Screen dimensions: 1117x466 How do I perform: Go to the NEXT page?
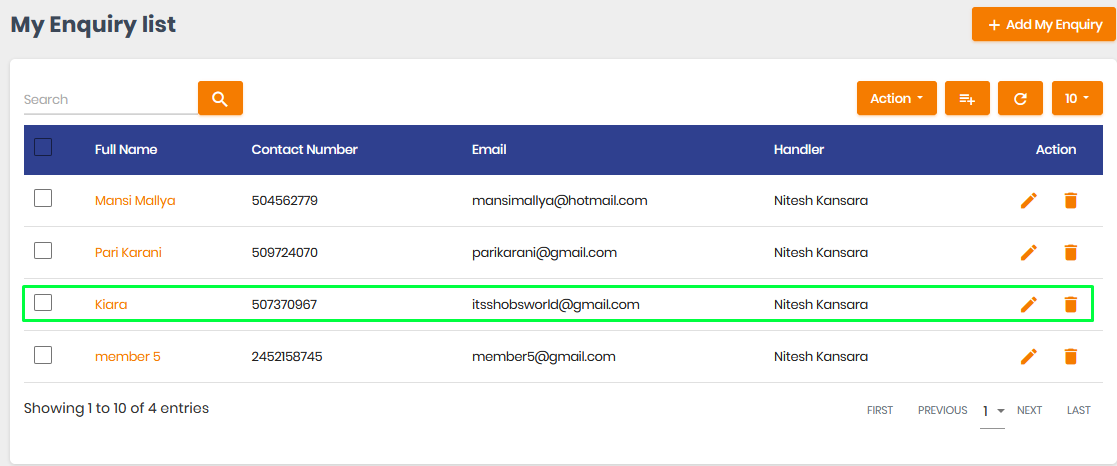pos(1029,410)
